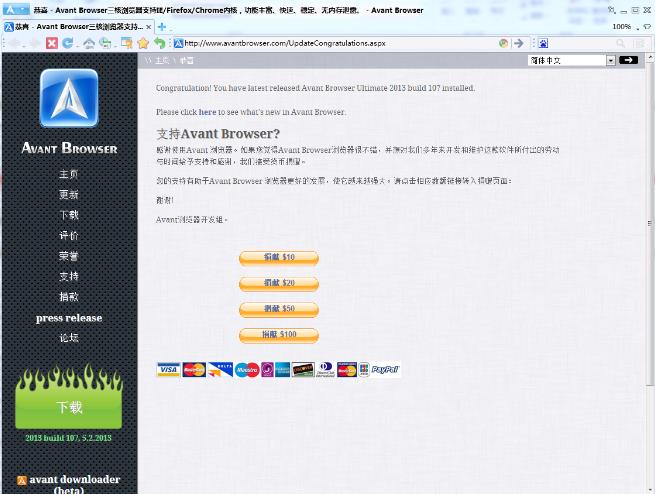
Task: Select press release in sidebar menu
Action: pyautogui.click(x=68, y=318)
